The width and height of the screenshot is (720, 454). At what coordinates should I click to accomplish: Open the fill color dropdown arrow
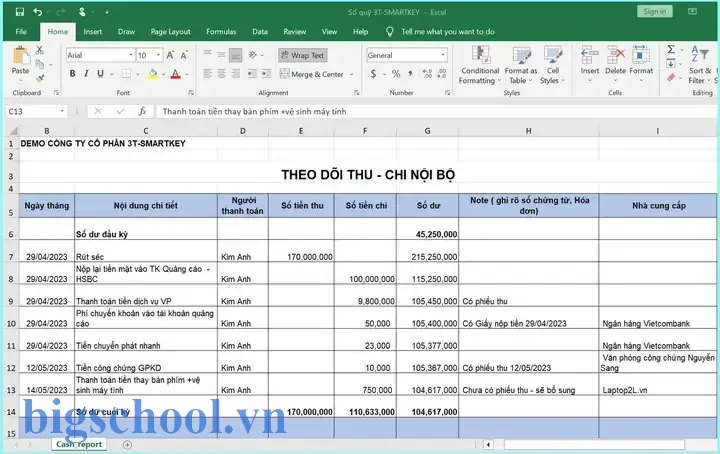[163, 74]
